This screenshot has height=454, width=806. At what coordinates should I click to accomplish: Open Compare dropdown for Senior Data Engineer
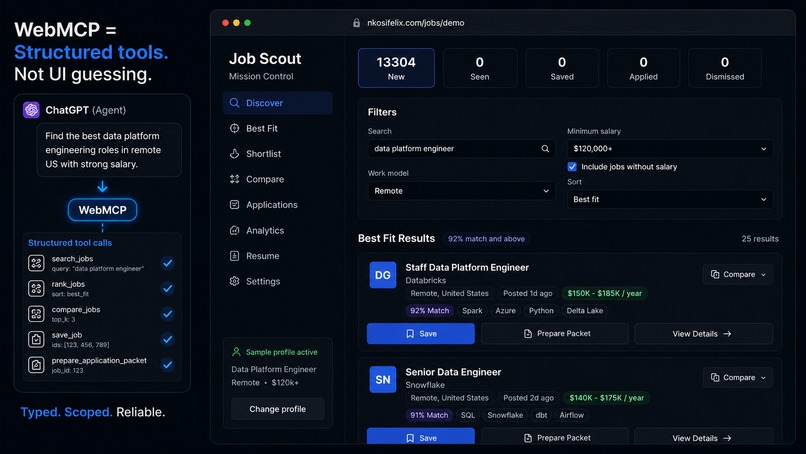[738, 377]
